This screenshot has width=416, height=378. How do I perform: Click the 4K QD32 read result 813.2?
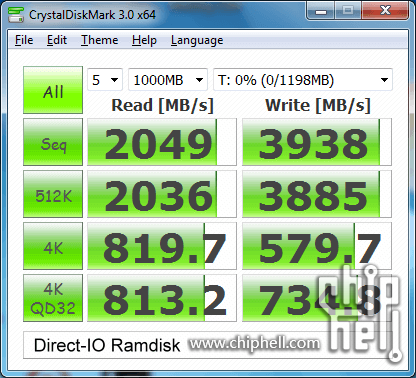(x=162, y=298)
